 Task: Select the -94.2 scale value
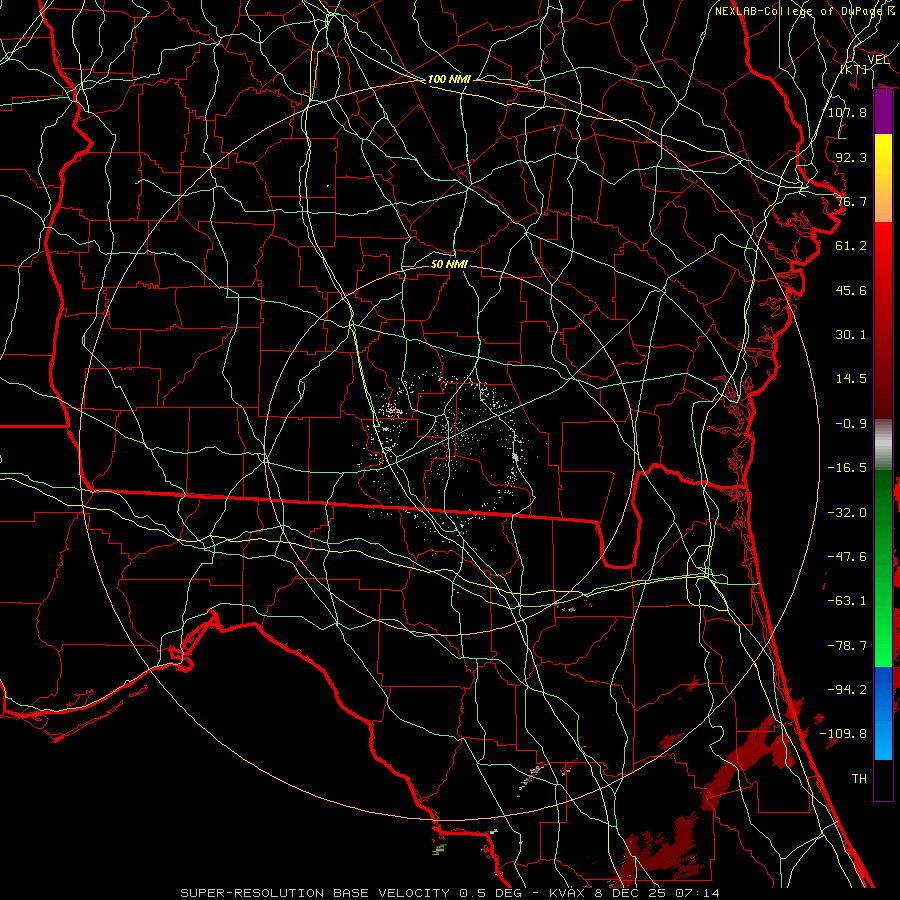847,690
